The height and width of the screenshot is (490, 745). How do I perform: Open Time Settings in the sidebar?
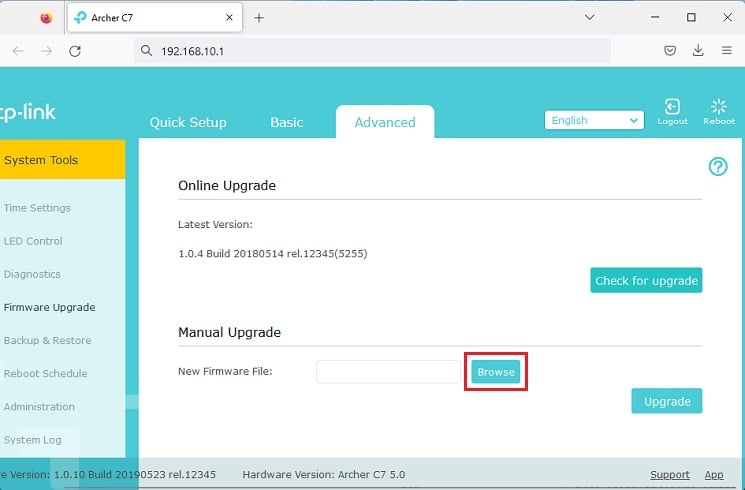pyautogui.click(x=37, y=208)
